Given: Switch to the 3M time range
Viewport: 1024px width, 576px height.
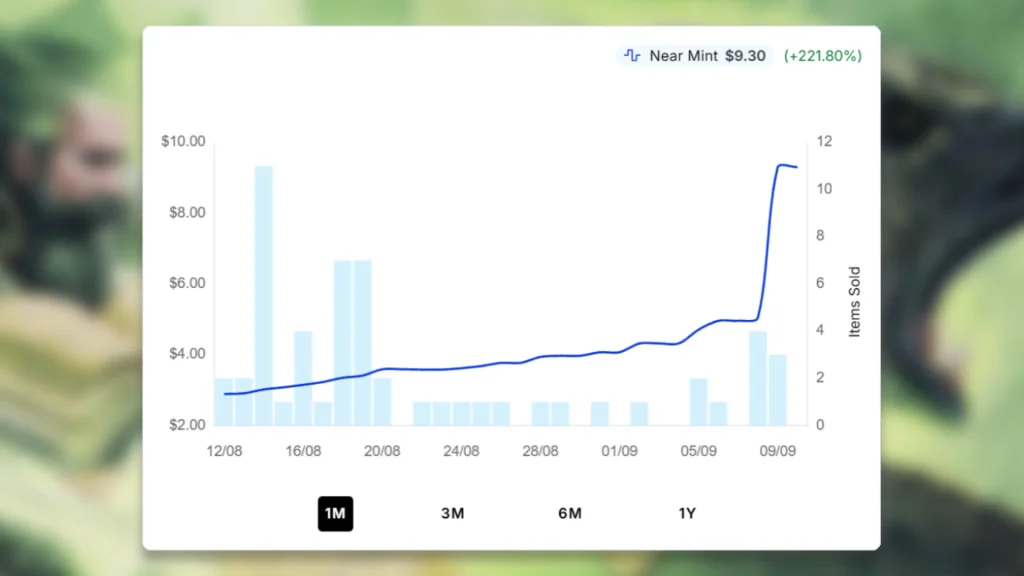Looking at the screenshot, I should point(453,514).
